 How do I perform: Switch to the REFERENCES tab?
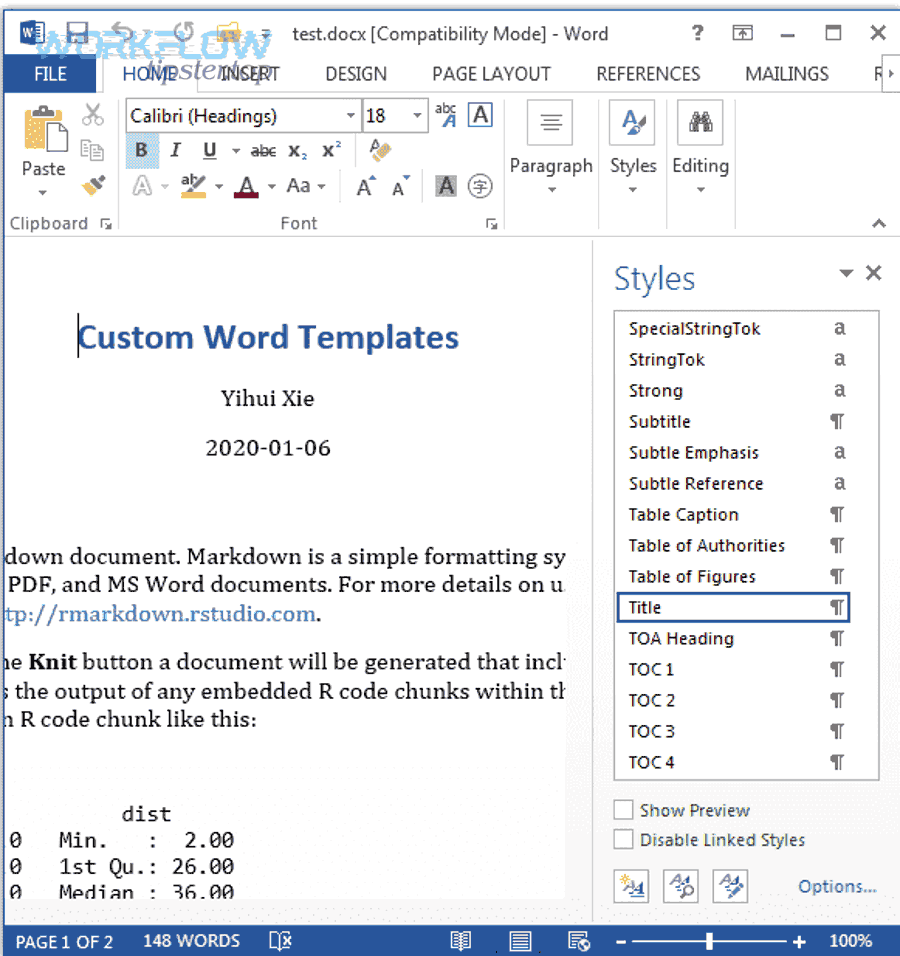(x=648, y=74)
